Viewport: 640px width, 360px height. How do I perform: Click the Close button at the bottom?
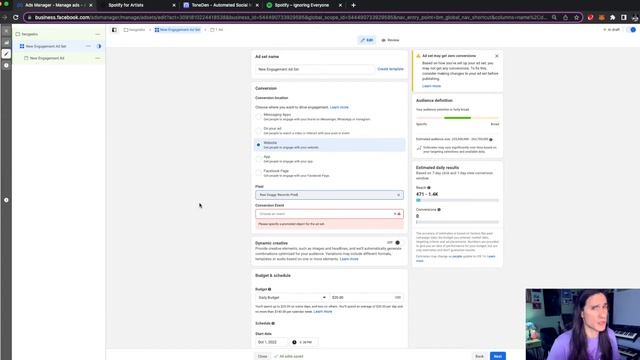coord(262,356)
